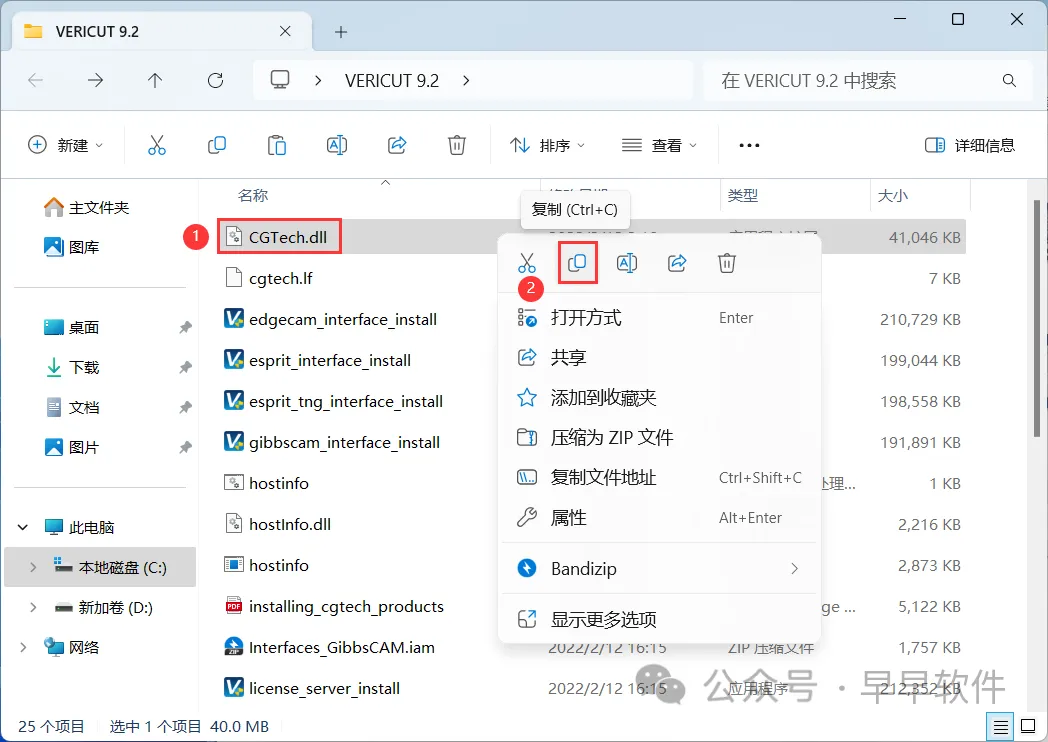Choose 打开方式 in context menu
Viewport: 1048px width, 742px height.
point(659,318)
